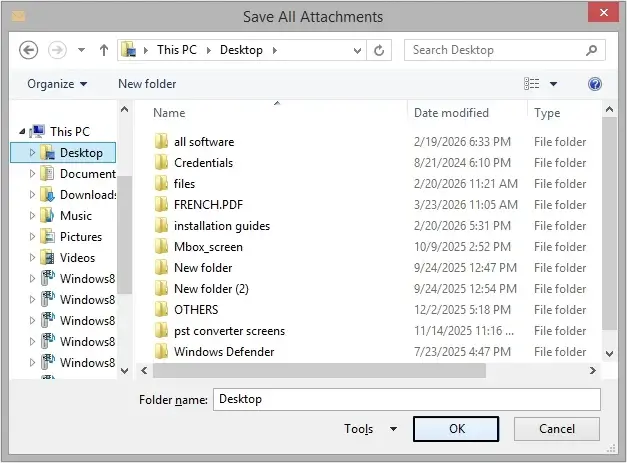Collapse the This PC tree node
Viewport: 627px width, 463px height.
coord(22,131)
